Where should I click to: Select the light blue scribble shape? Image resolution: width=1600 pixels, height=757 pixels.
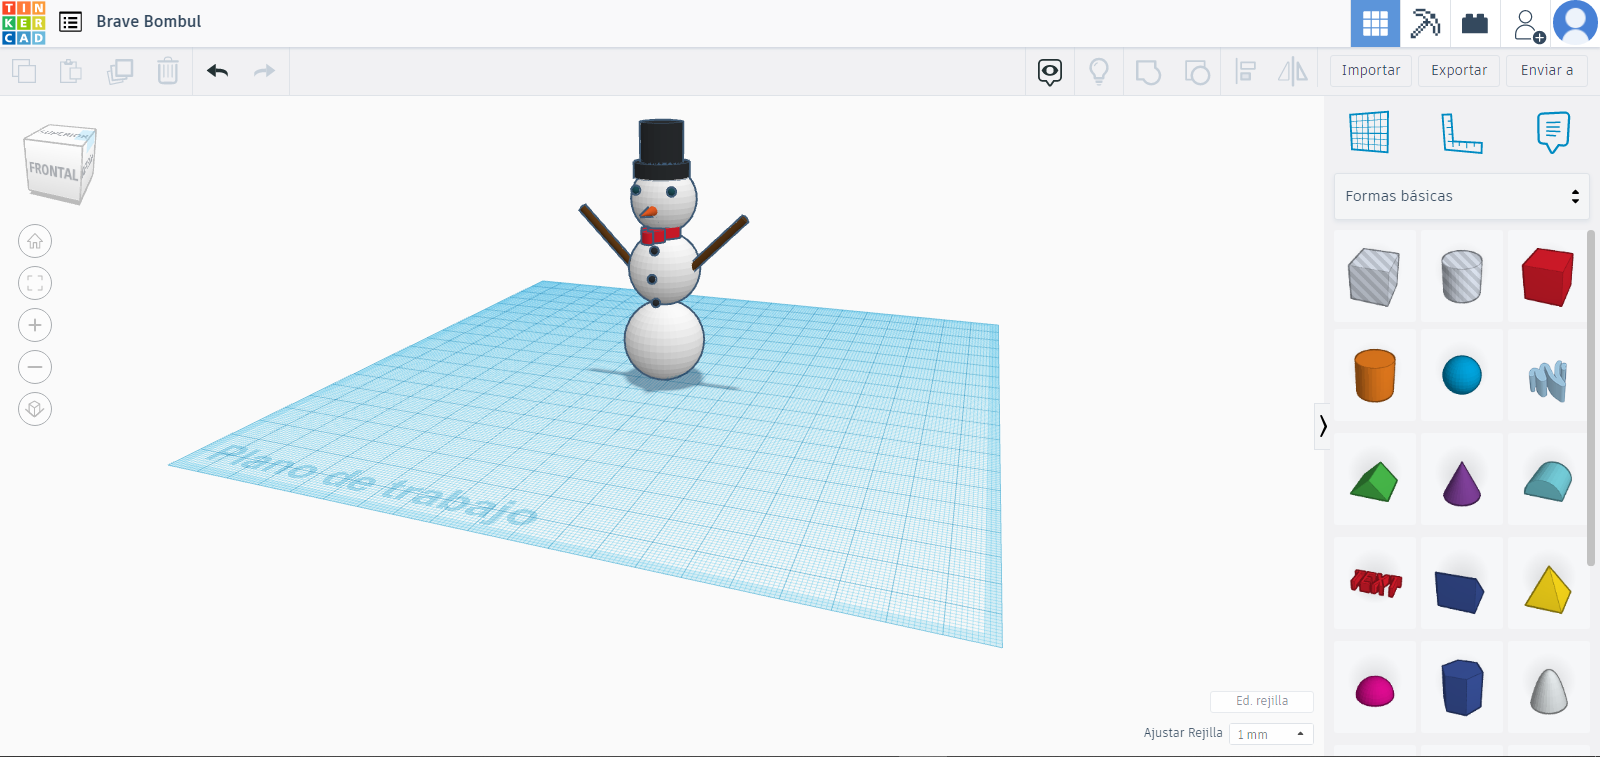click(1548, 380)
